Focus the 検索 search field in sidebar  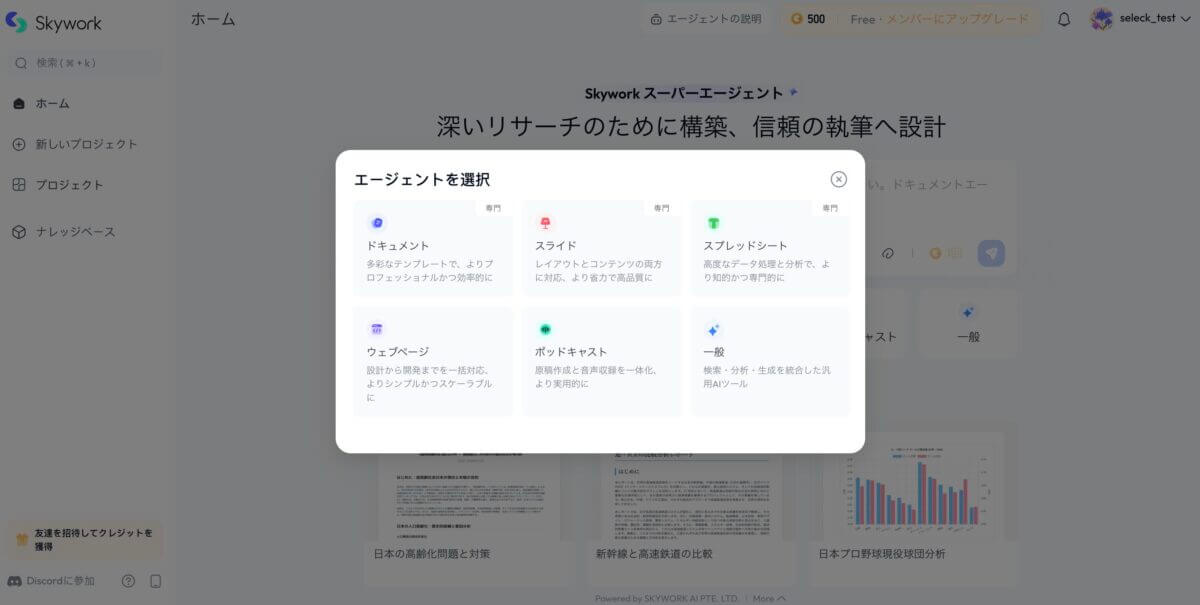point(85,63)
